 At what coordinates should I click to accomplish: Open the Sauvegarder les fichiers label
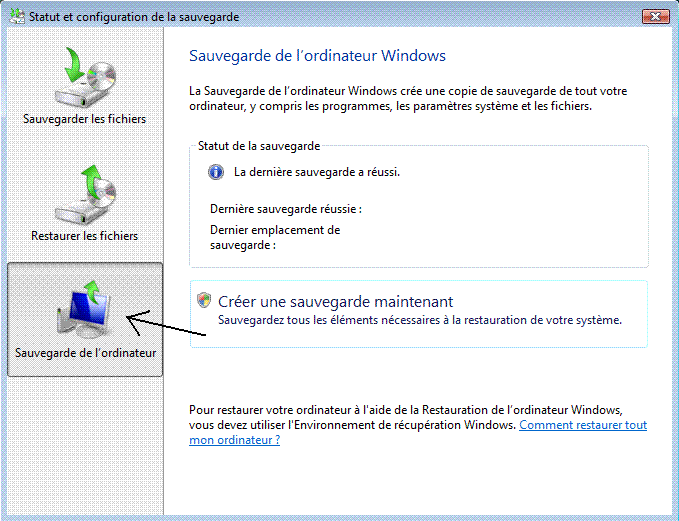click(84, 119)
